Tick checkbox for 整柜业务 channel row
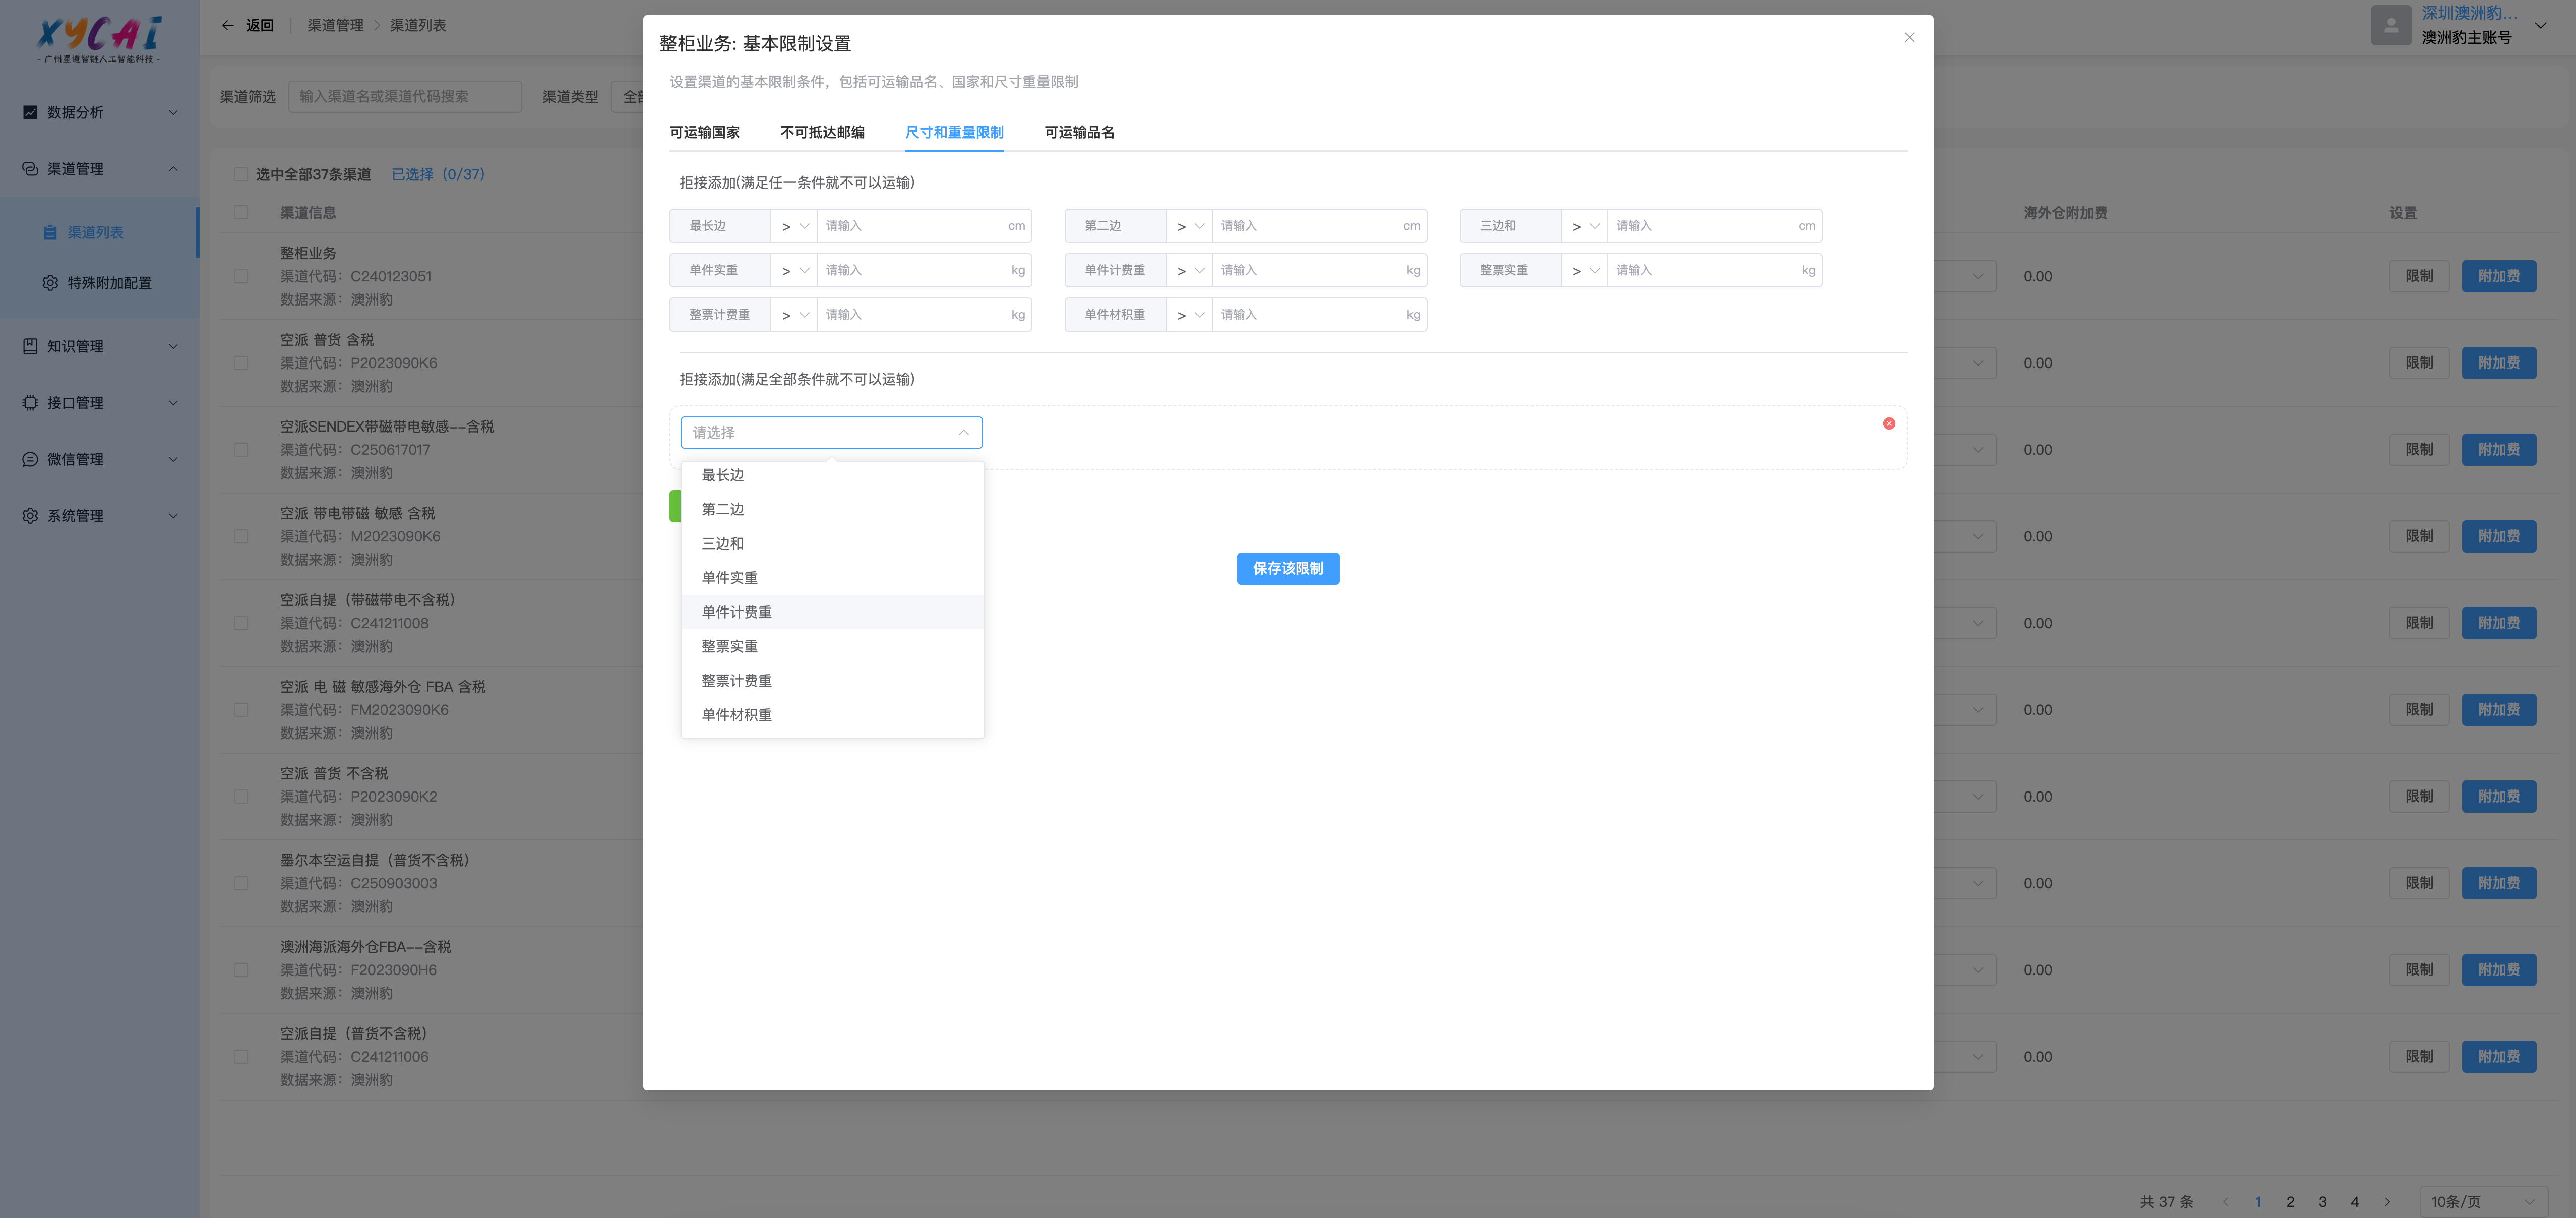 (x=241, y=276)
